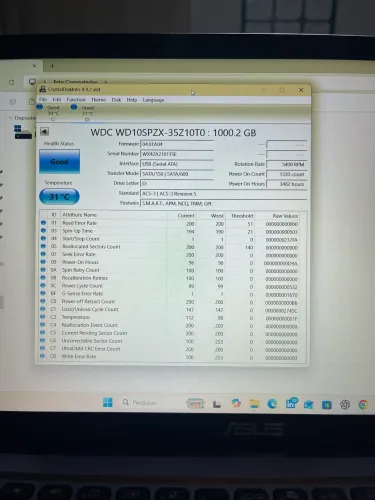Click the Serial Number field

tap(177, 154)
